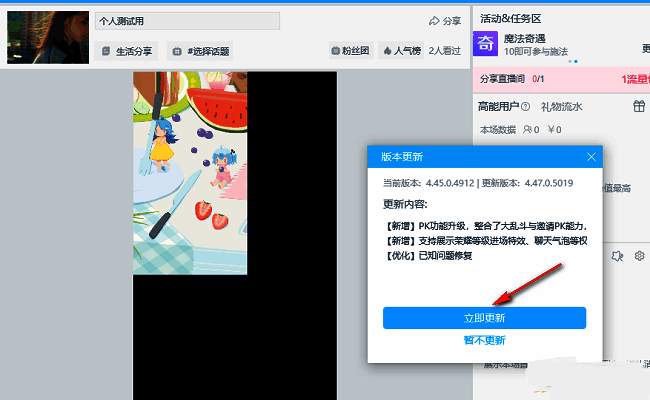
Task: Click the 【新增】支持展示荣耀等级 changelog line
Action: (485, 241)
